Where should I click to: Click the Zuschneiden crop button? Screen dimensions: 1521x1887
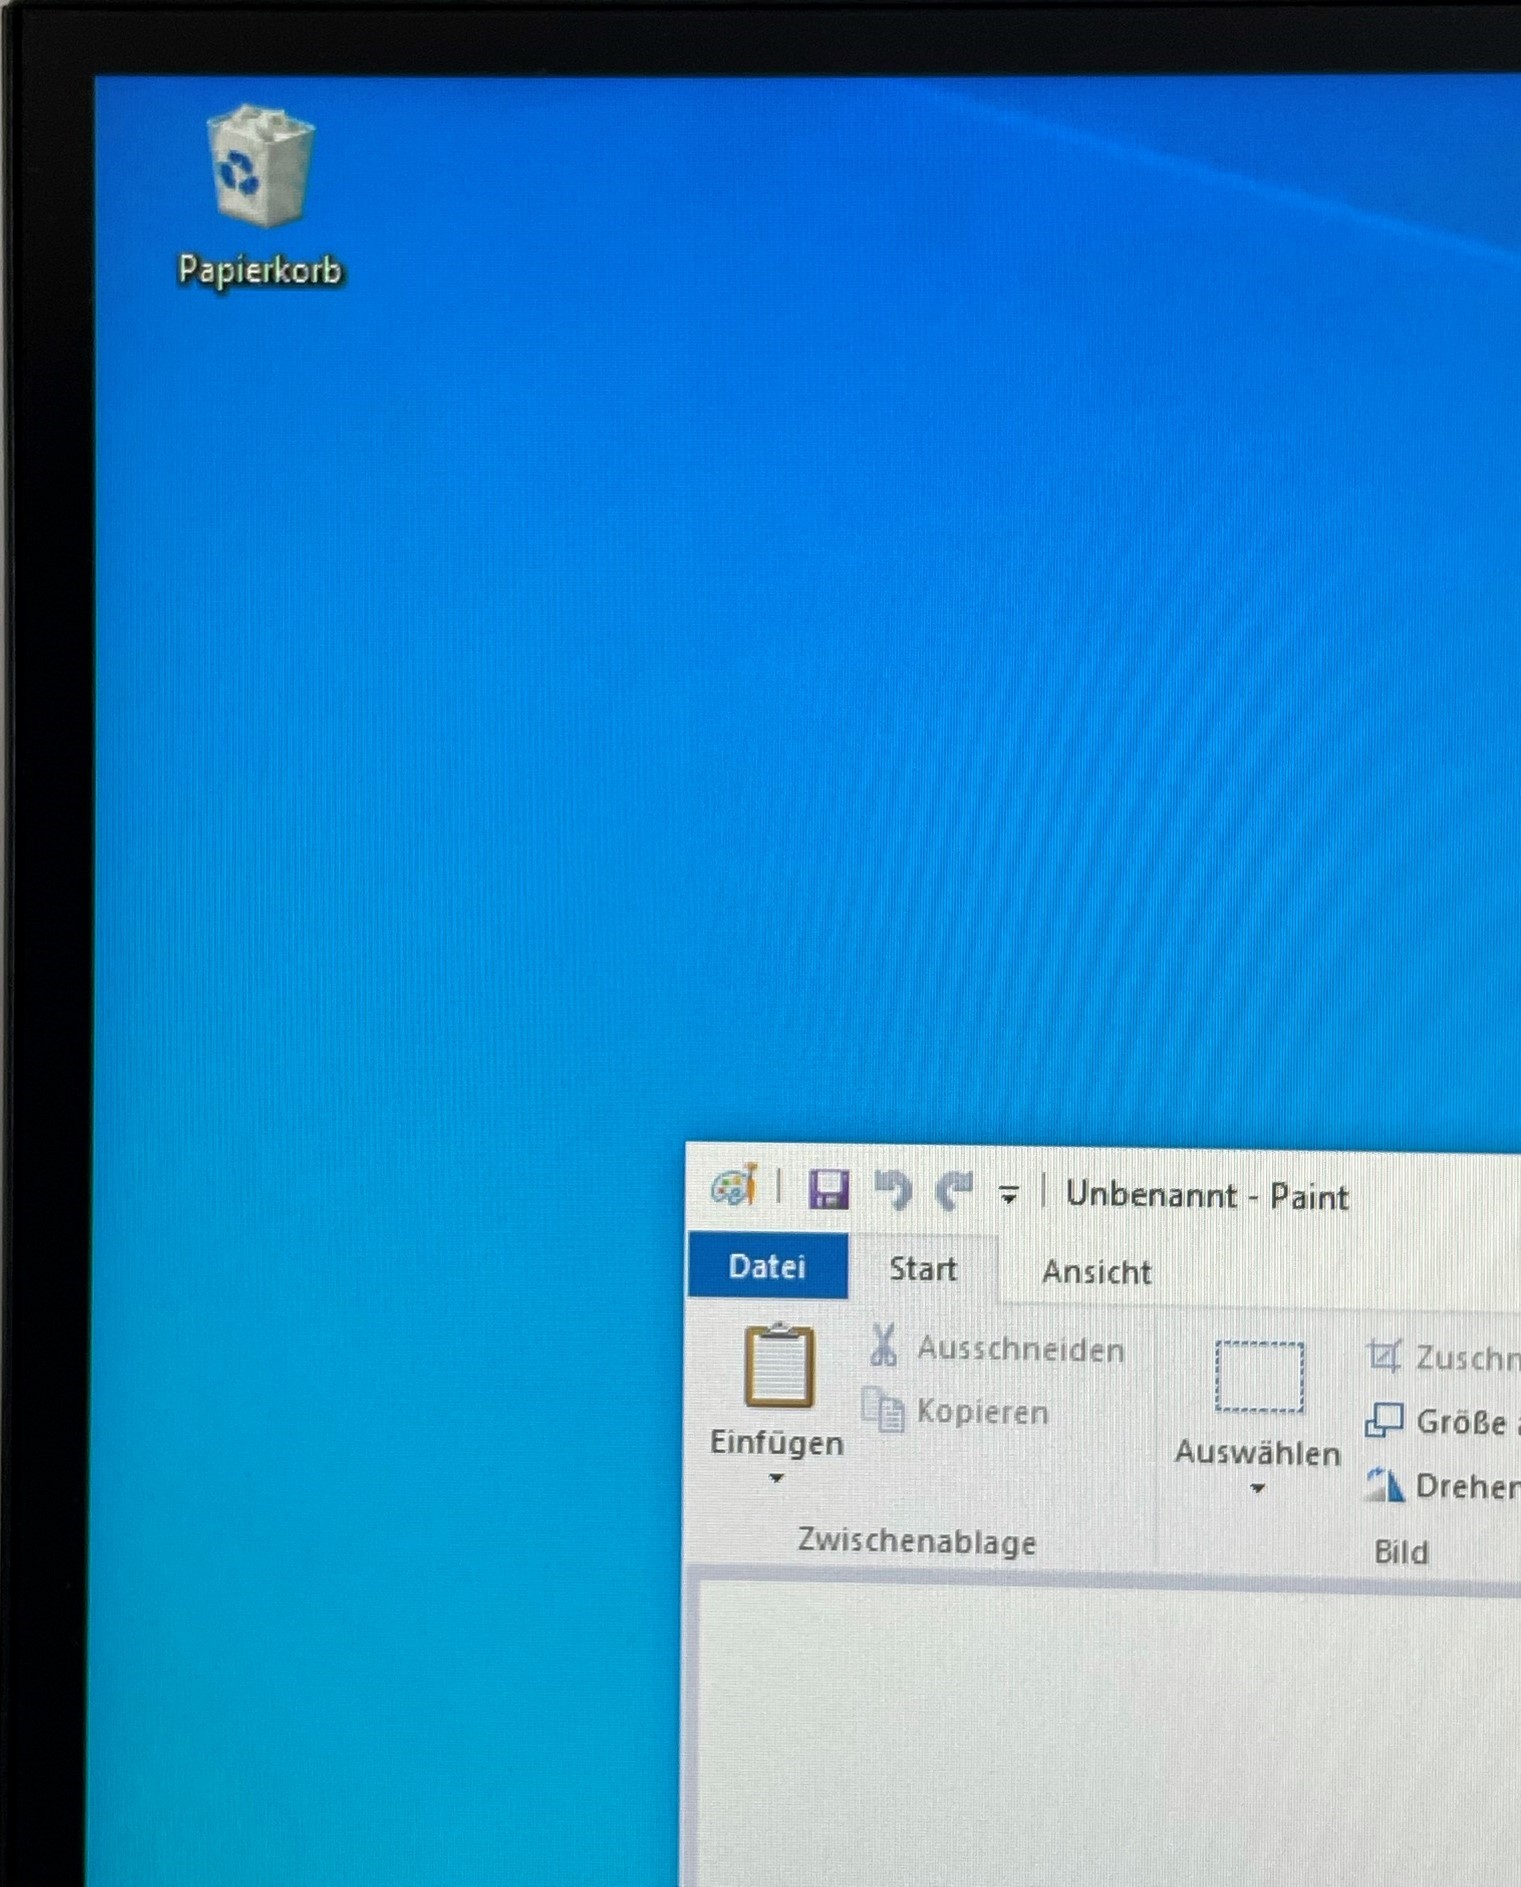tap(1442, 1356)
